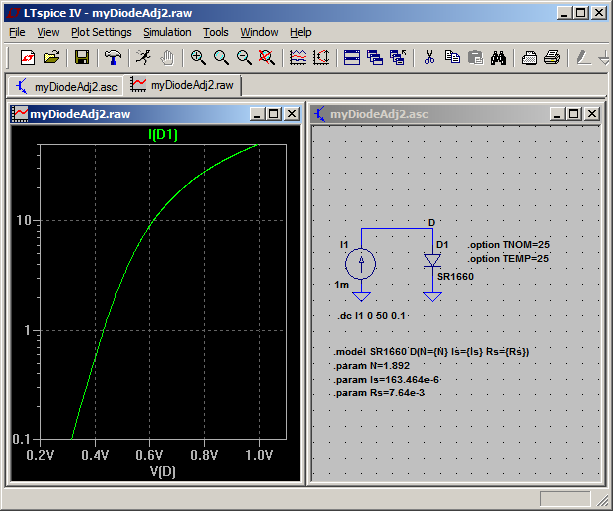Click the Pick Visible Traces icon
Screen dimensions: 613x511
coord(298,57)
